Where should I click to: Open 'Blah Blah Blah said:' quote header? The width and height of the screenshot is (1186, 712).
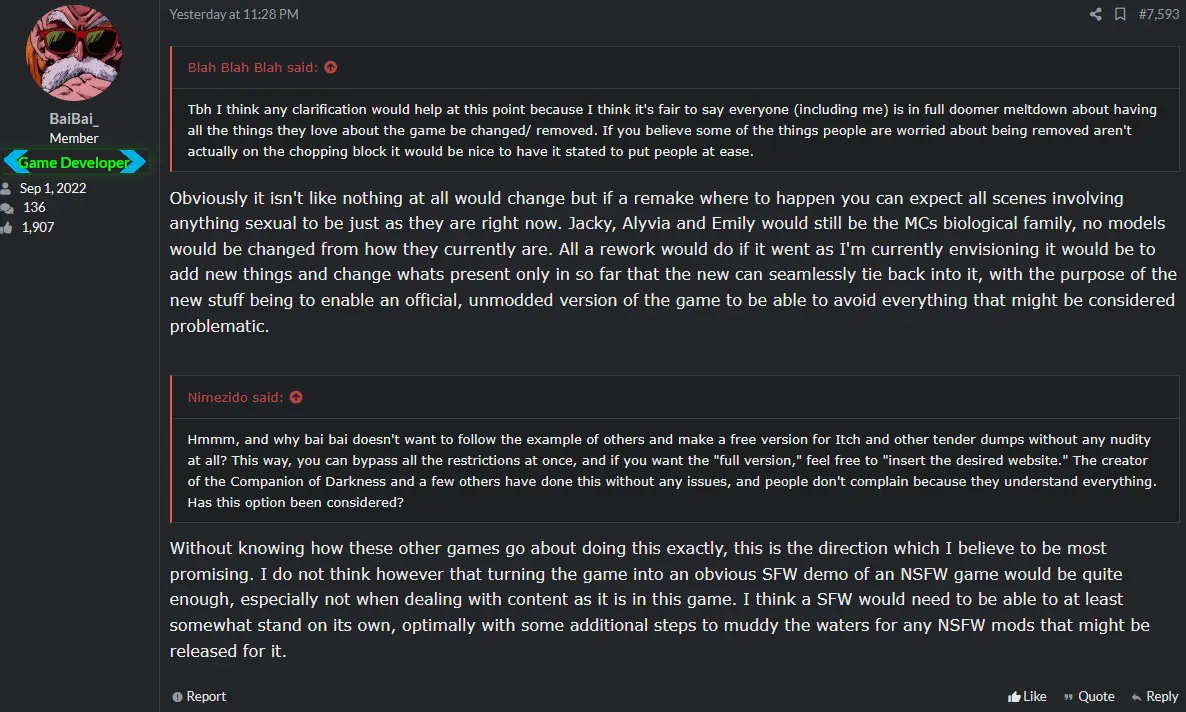(253, 67)
